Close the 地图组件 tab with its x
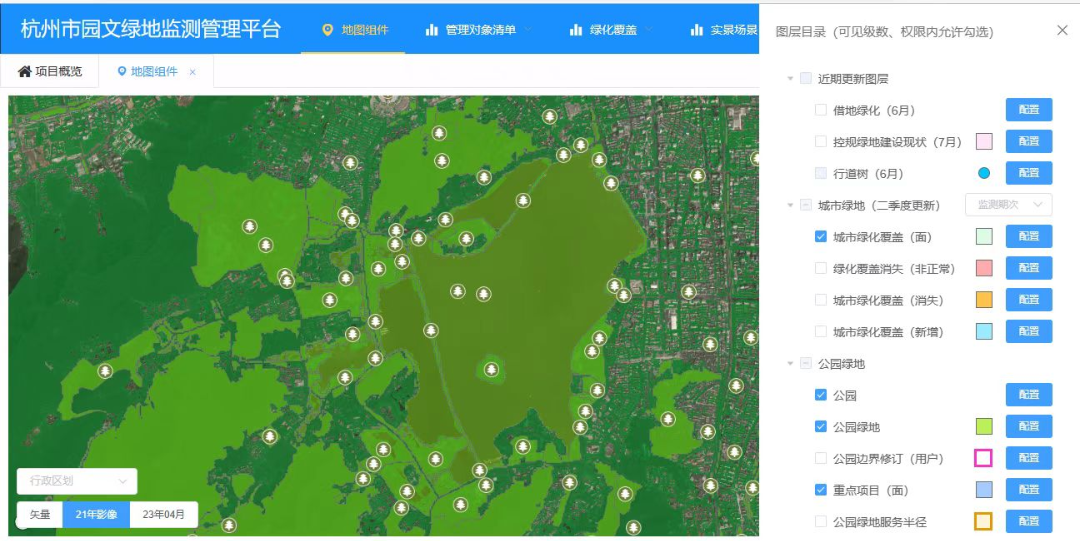Screen dimensions: 1080x541 (x=193, y=72)
